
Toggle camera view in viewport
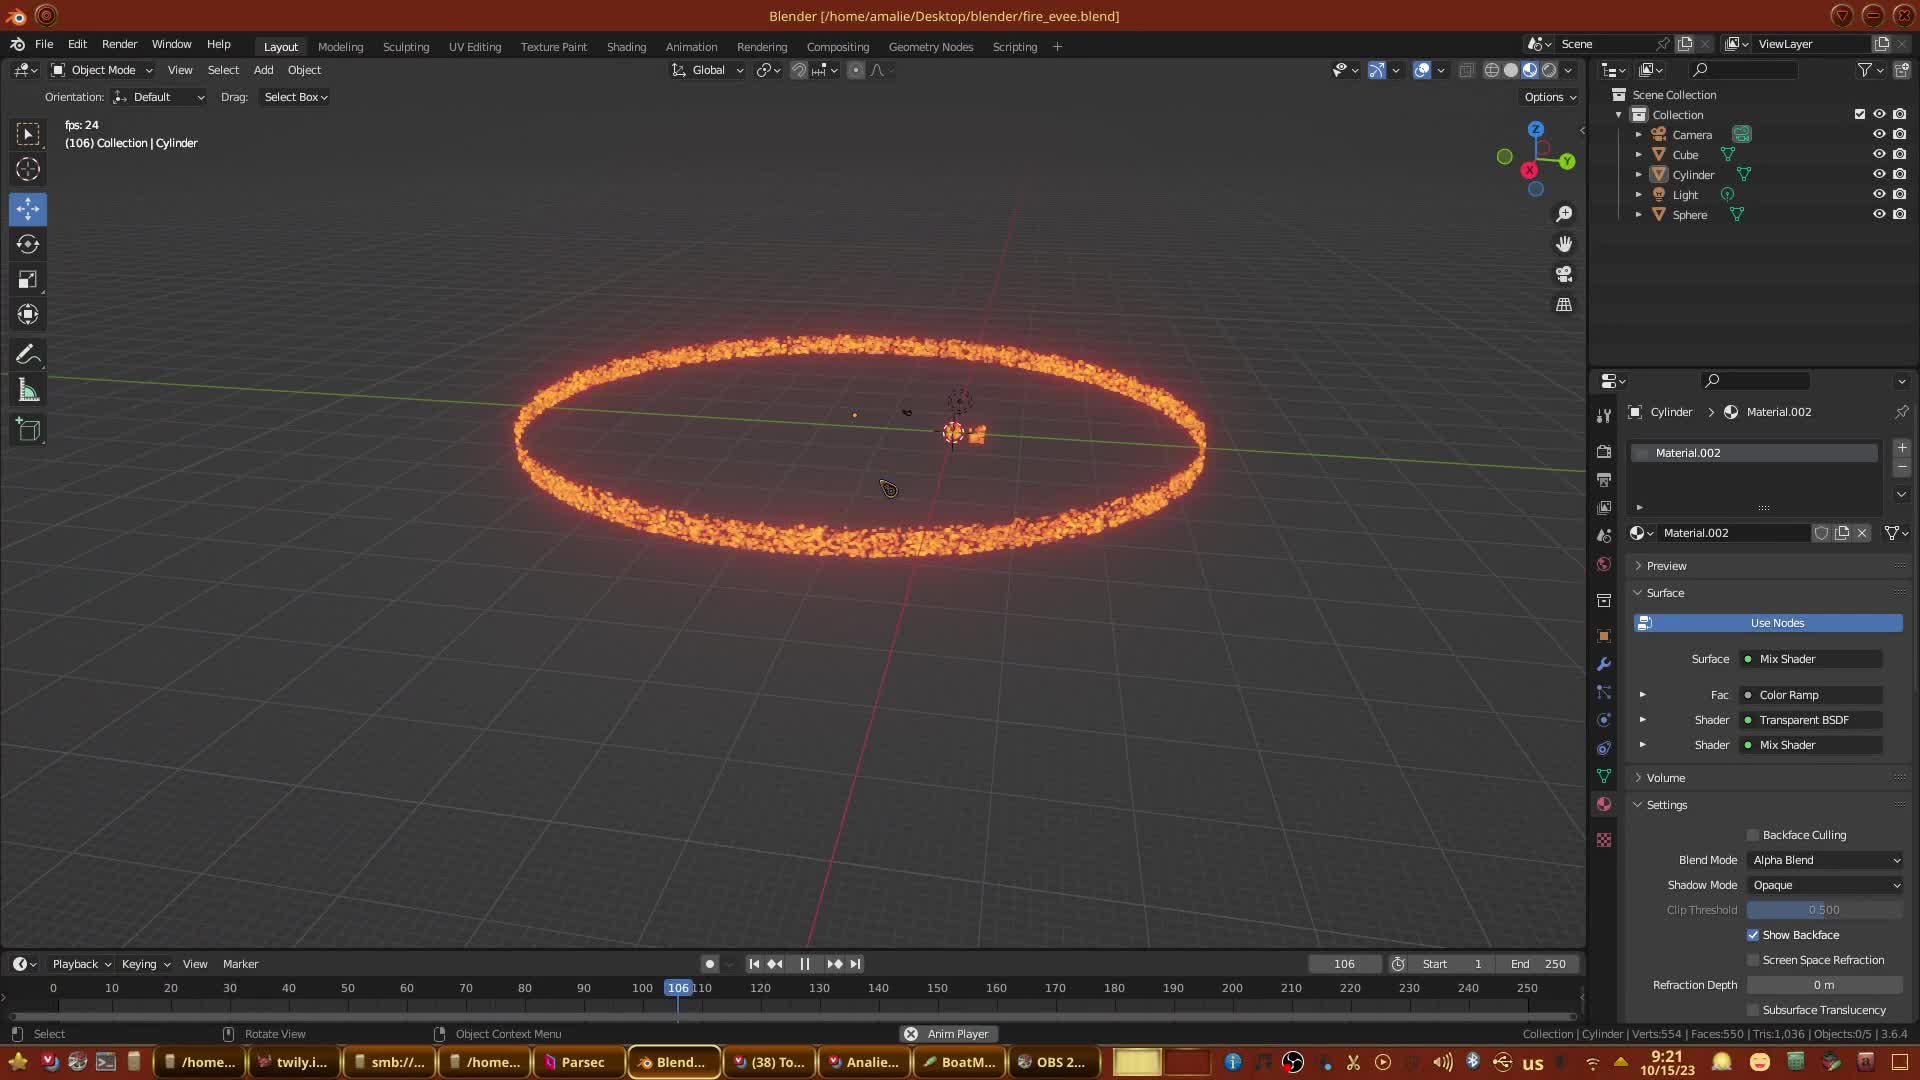coord(1564,274)
